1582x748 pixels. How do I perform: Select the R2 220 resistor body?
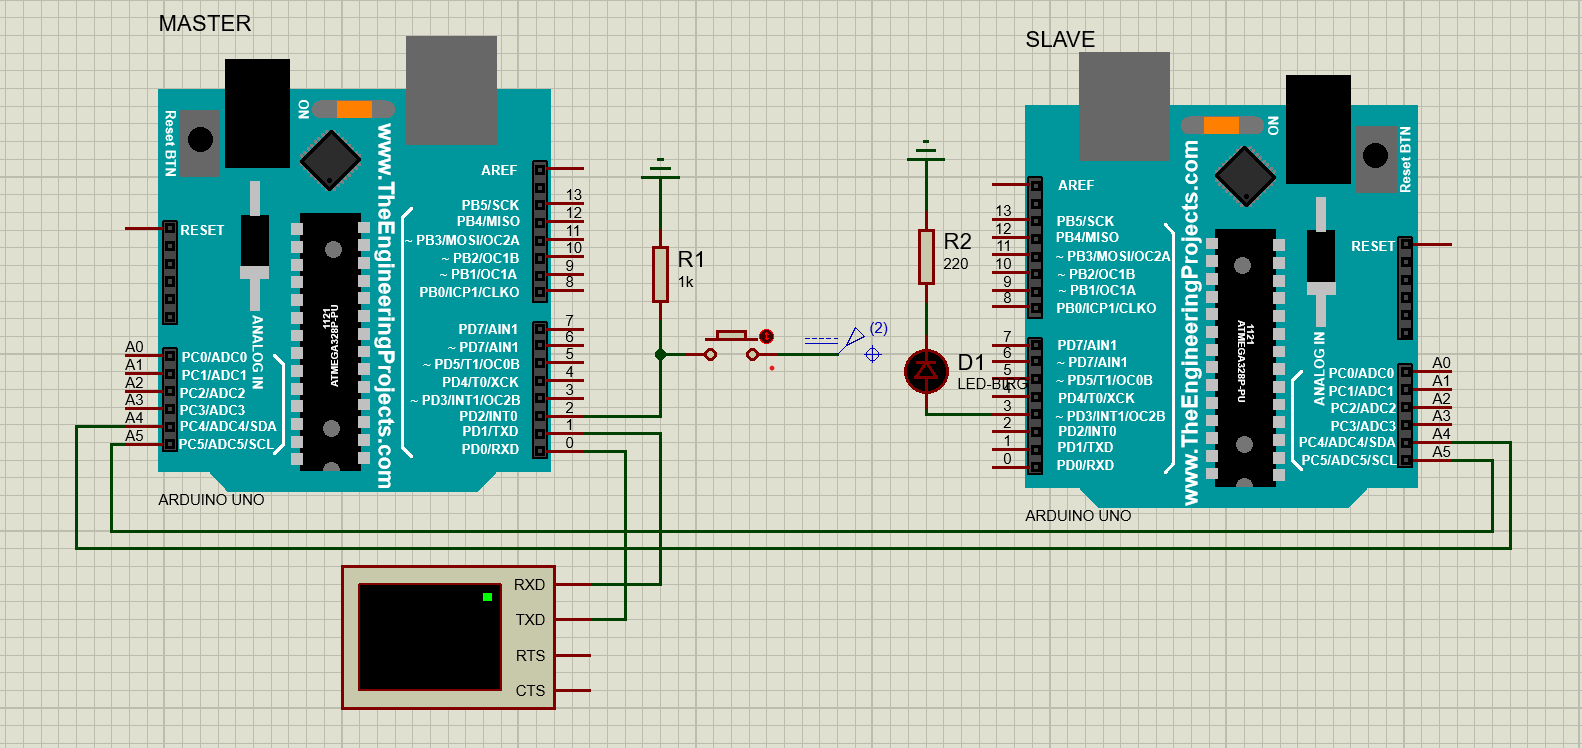(x=926, y=256)
